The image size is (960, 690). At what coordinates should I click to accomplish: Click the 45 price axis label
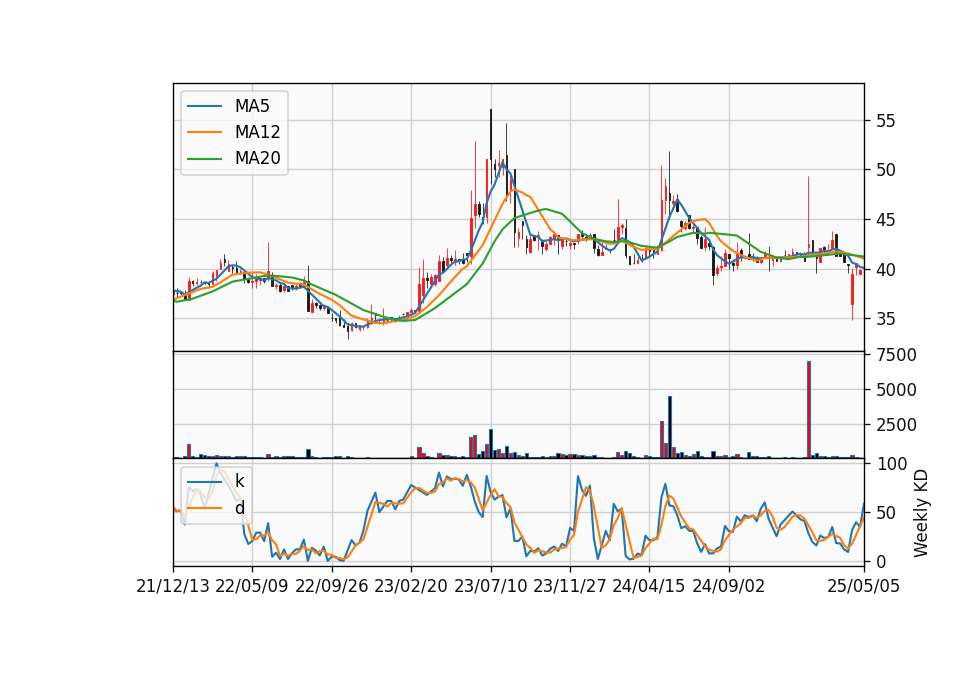click(x=885, y=220)
